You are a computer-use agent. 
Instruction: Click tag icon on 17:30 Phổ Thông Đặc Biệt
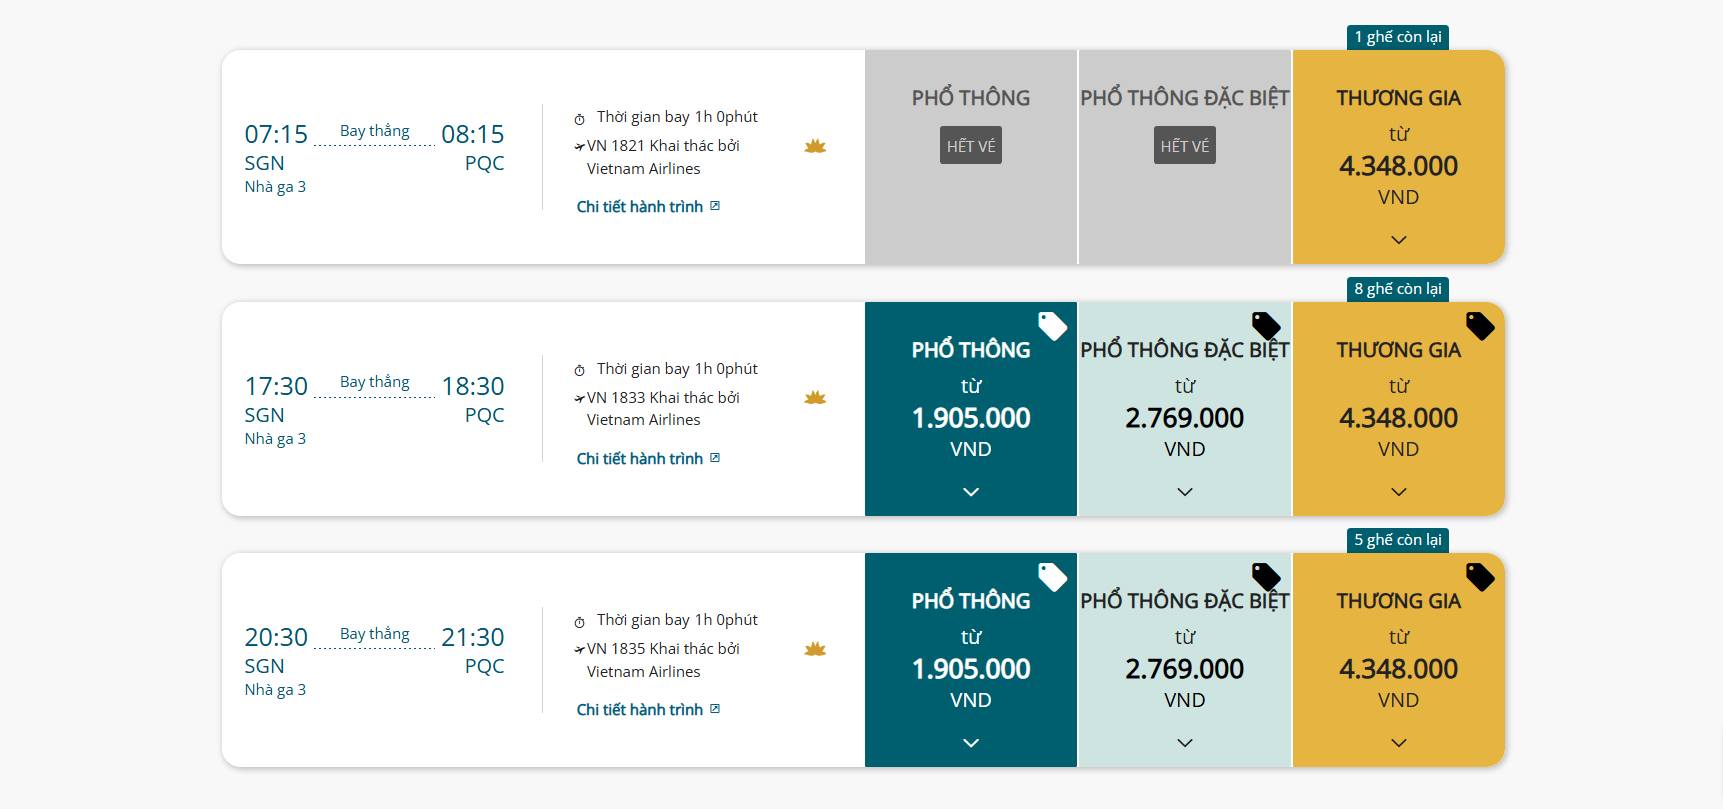(x=1266, y=326)
